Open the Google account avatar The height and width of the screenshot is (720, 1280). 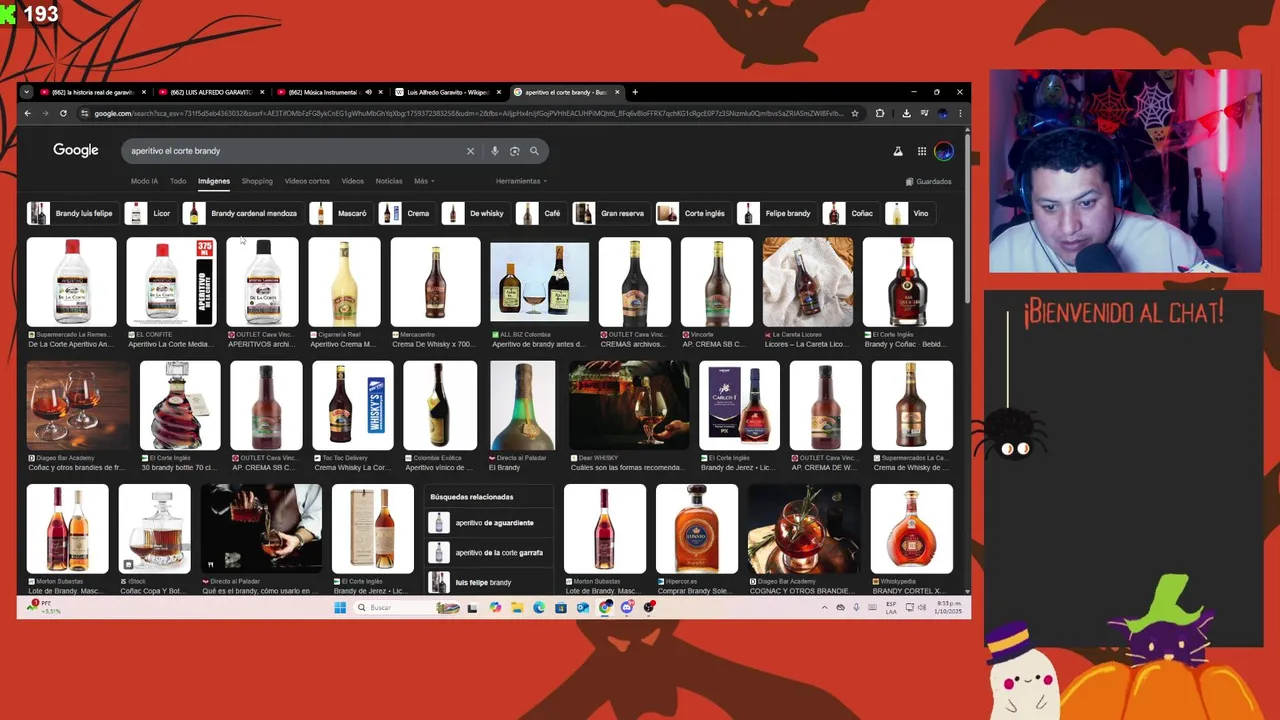(944, 151)
